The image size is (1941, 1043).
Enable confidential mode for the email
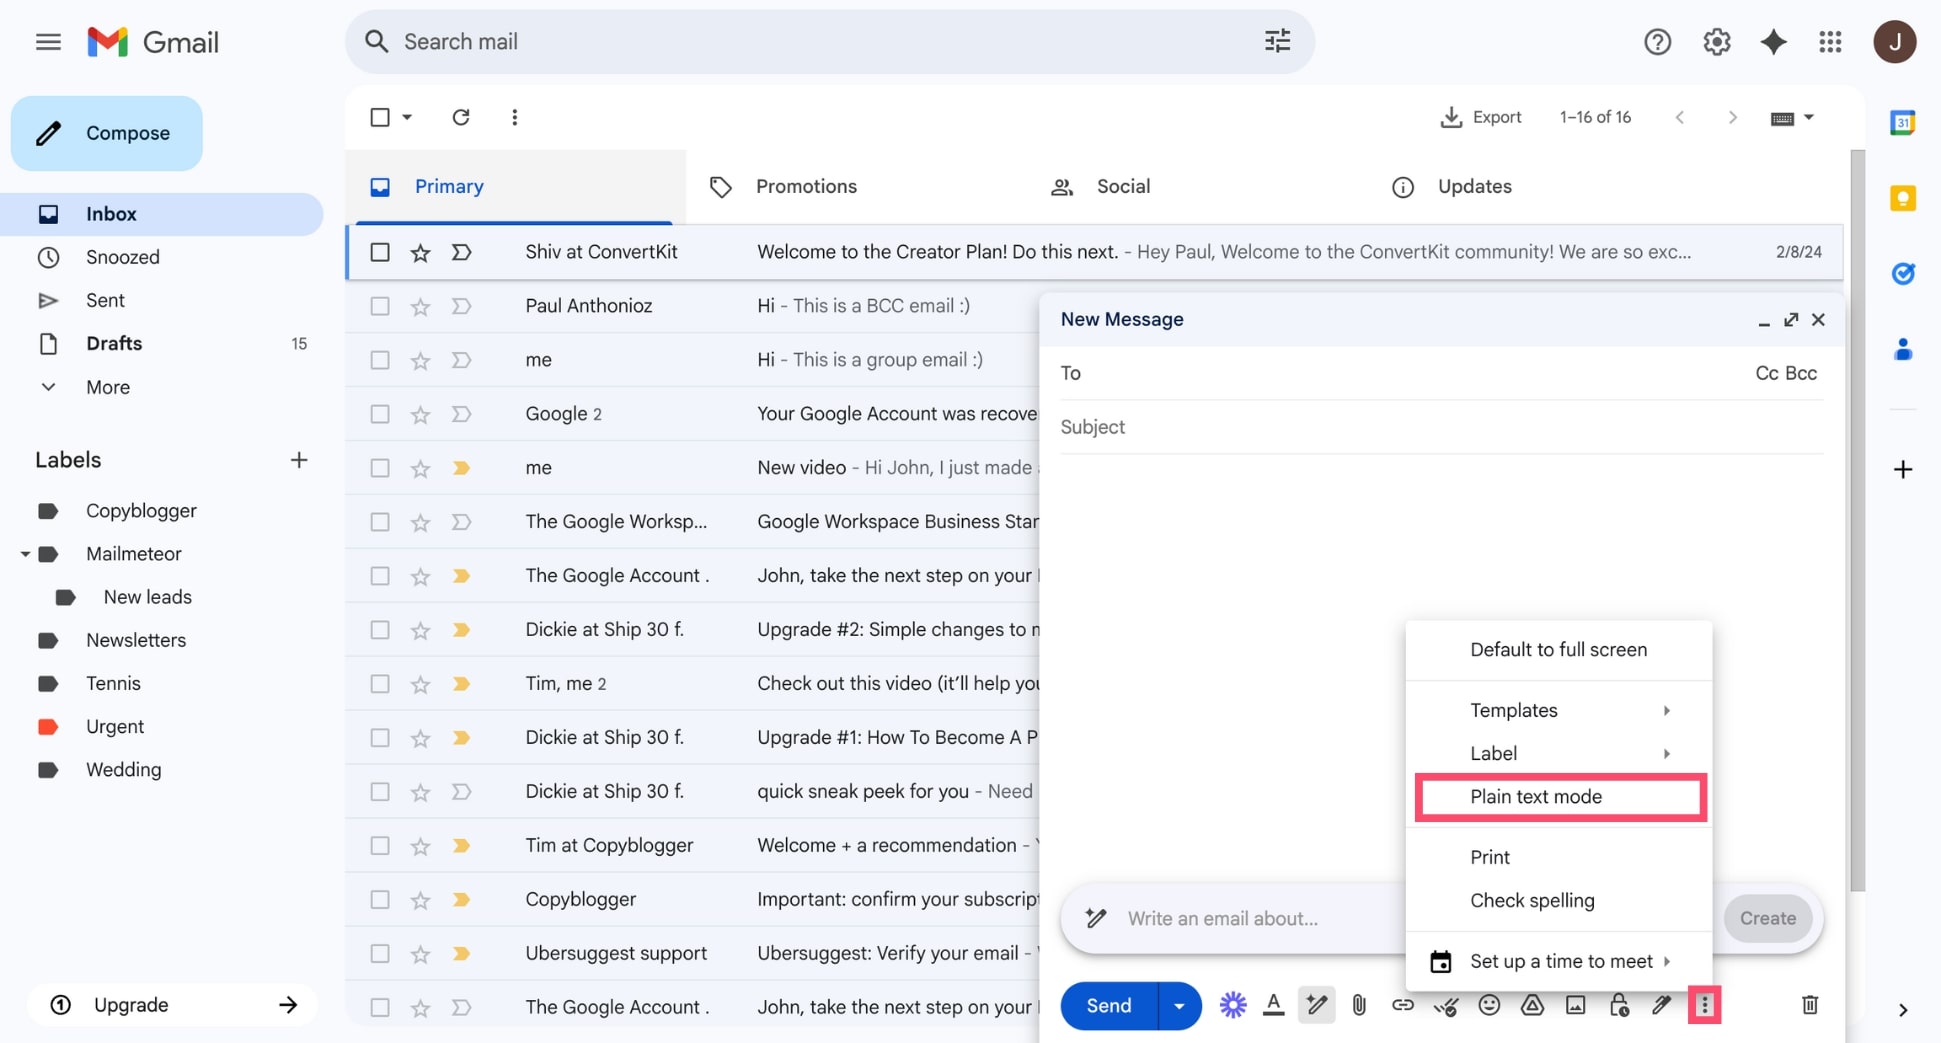[1618, 1005]
